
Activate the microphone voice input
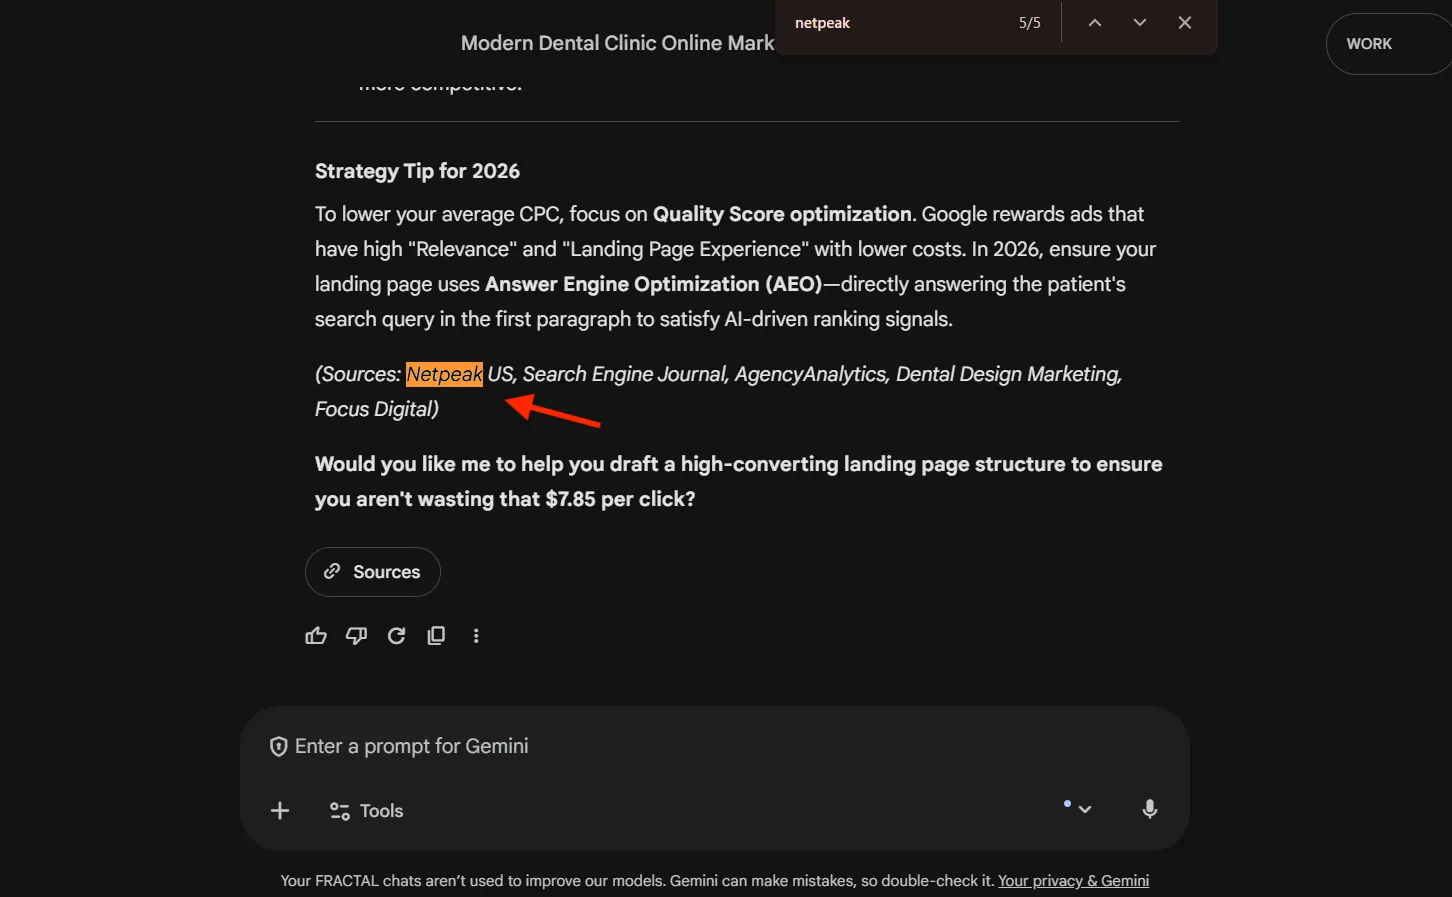point(1150,809)
